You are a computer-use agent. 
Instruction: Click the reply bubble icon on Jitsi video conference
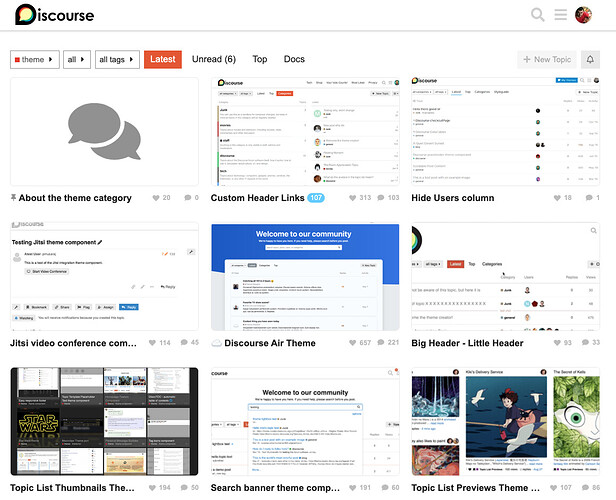(184, 342)
